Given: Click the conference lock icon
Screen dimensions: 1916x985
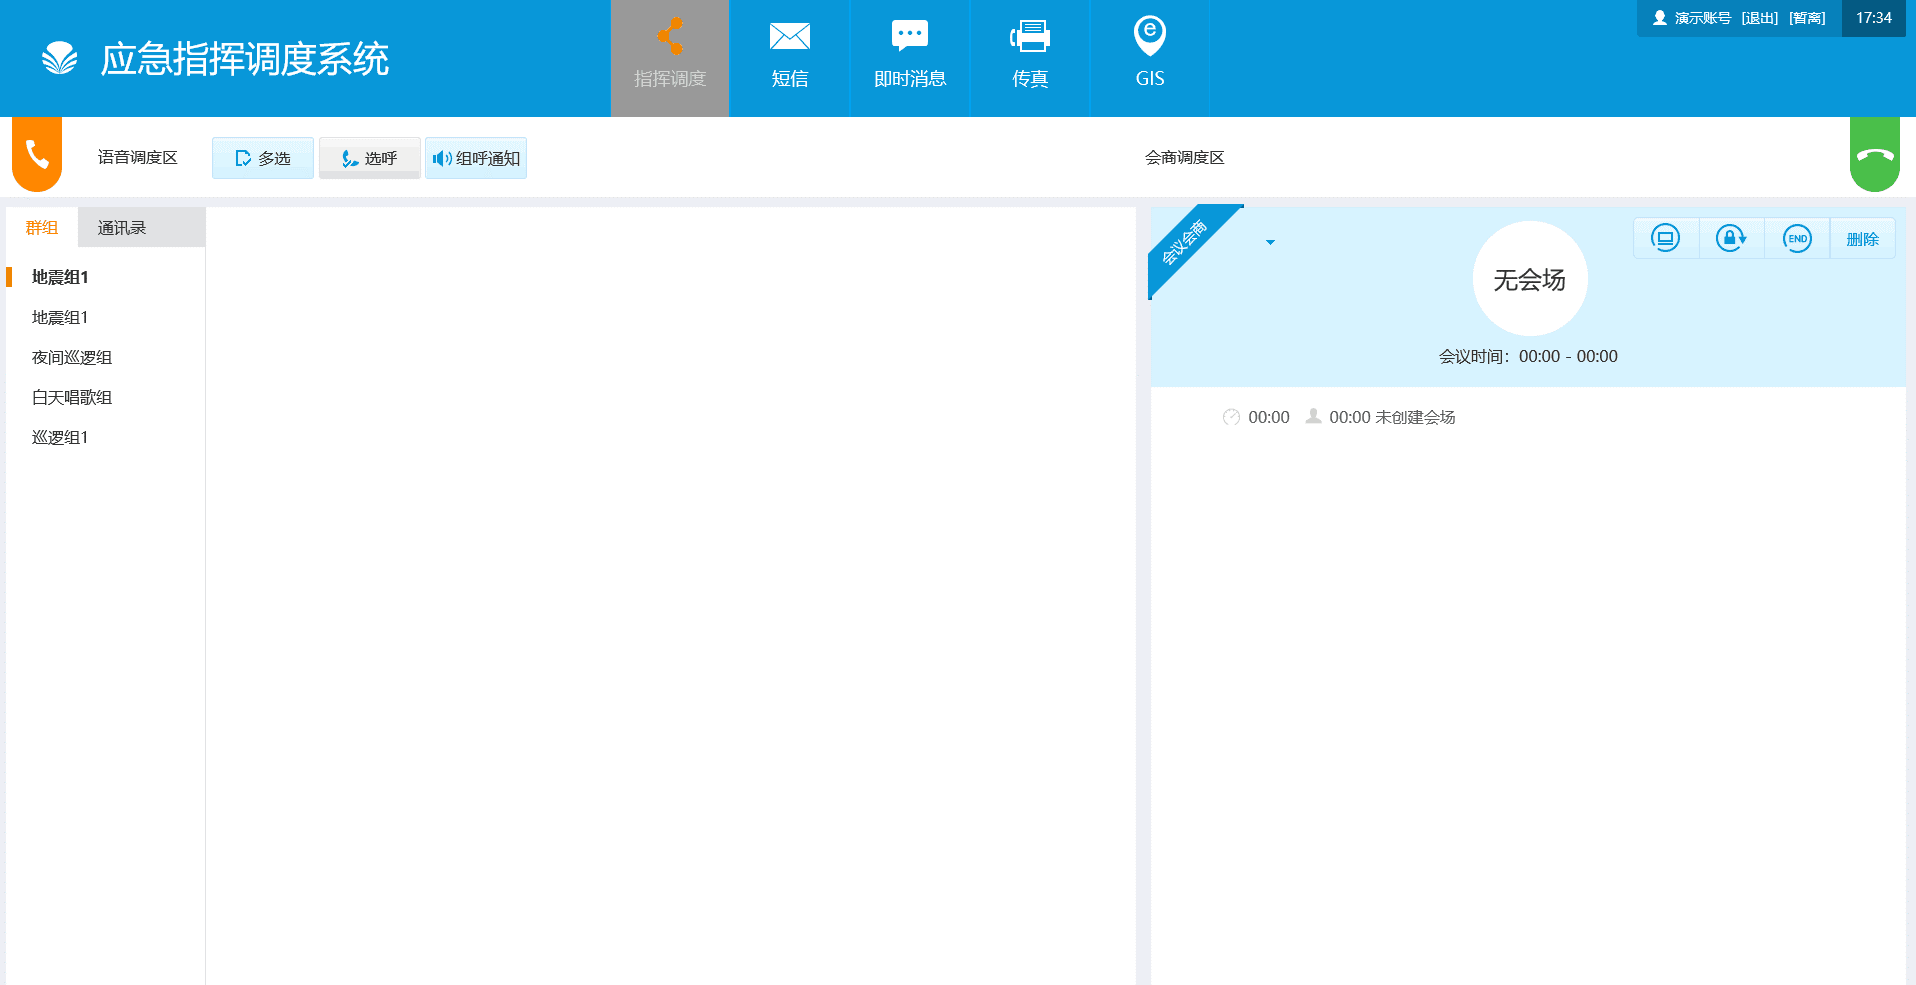Looking at the screenshot, I should (x=1731, y=239).
